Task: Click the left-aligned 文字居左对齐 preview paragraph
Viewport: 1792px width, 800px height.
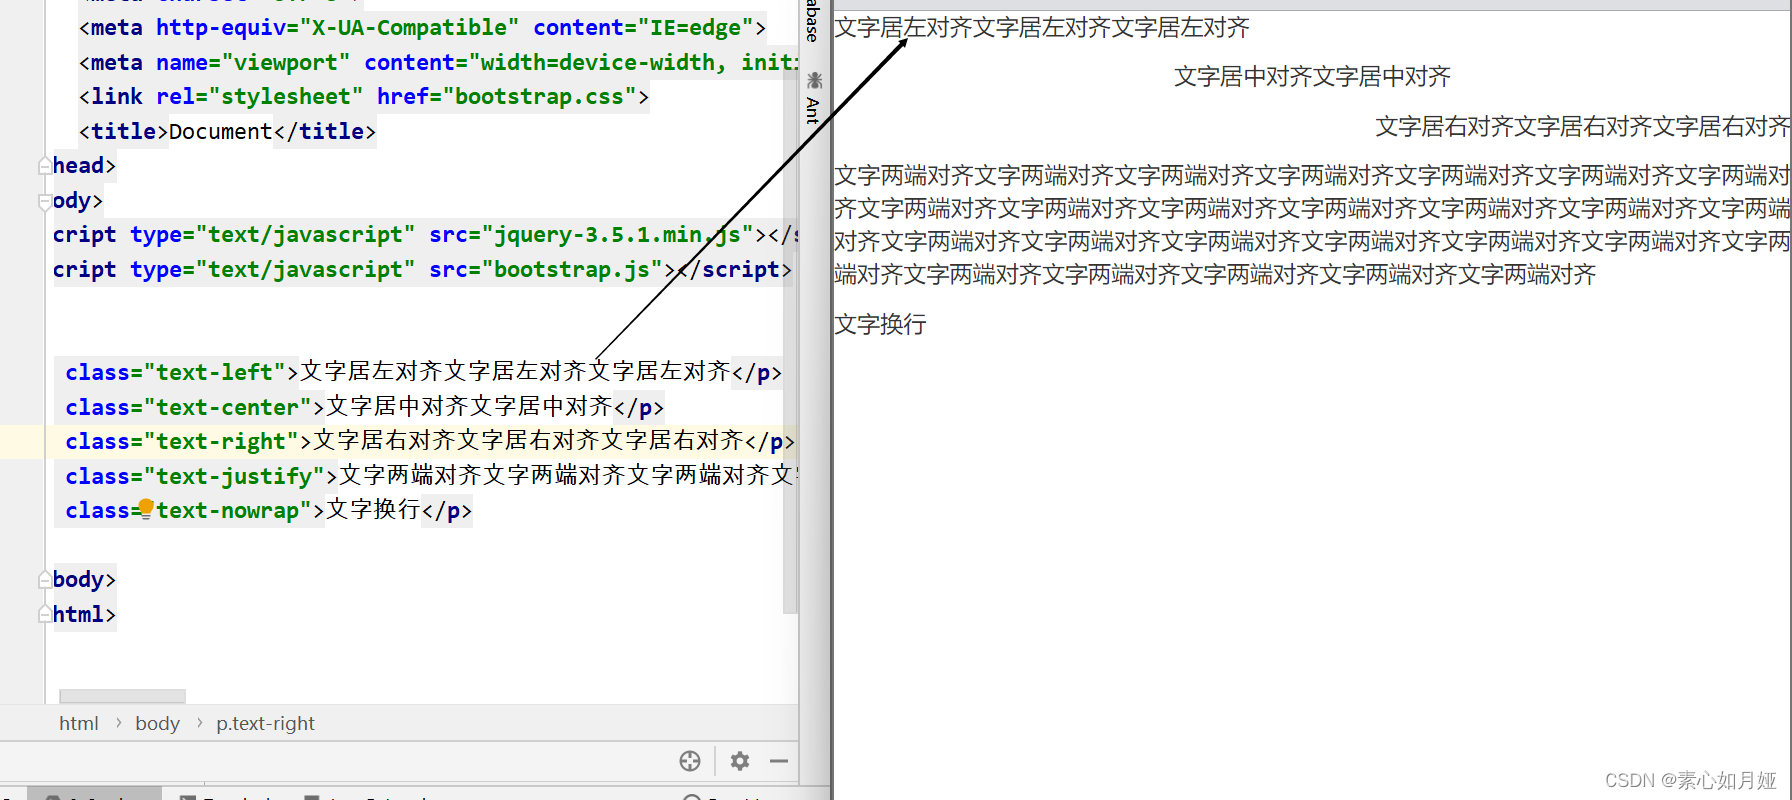Action: (x=1042, y=28)
